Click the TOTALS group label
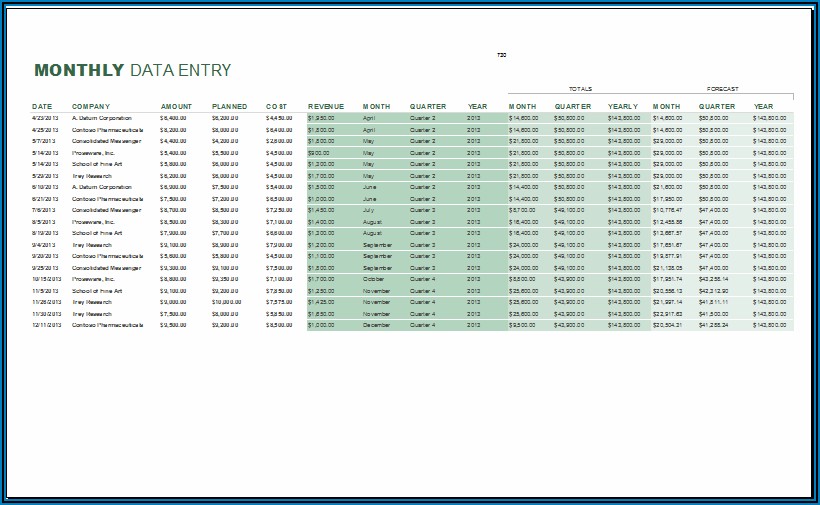This screenshot has height=505, width=820. (x=580, y=89)
